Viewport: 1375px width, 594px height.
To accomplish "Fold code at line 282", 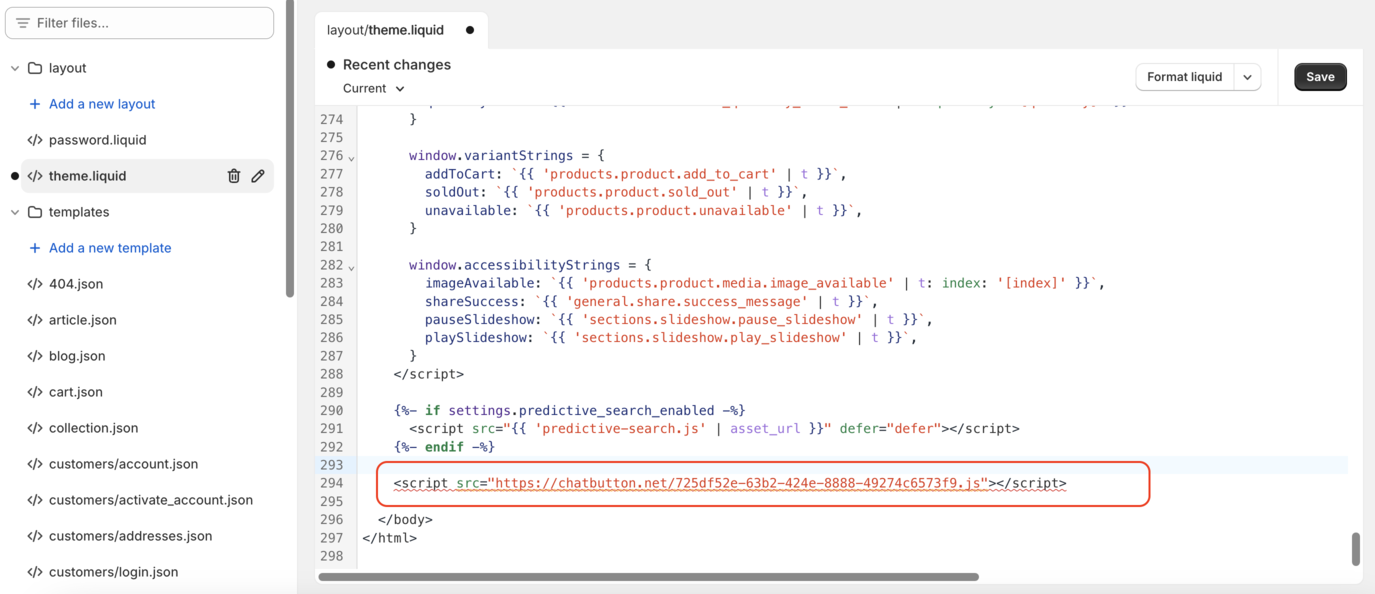I will (351, 267).
